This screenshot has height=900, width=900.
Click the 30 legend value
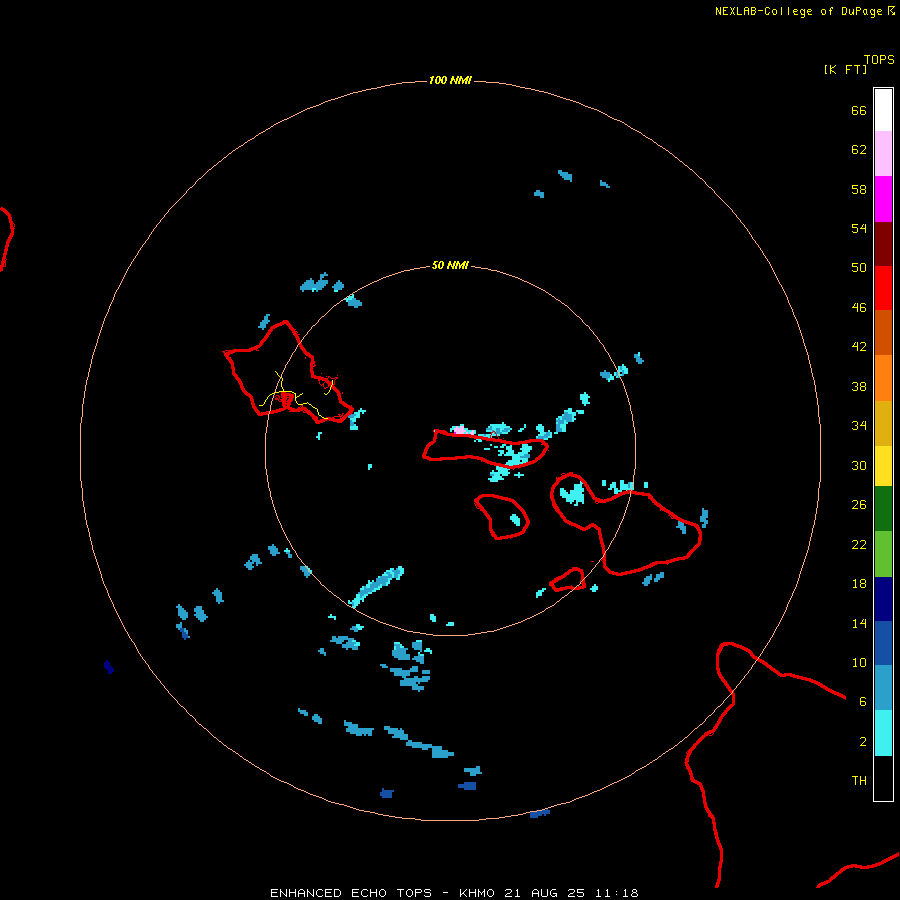point(859,465)
